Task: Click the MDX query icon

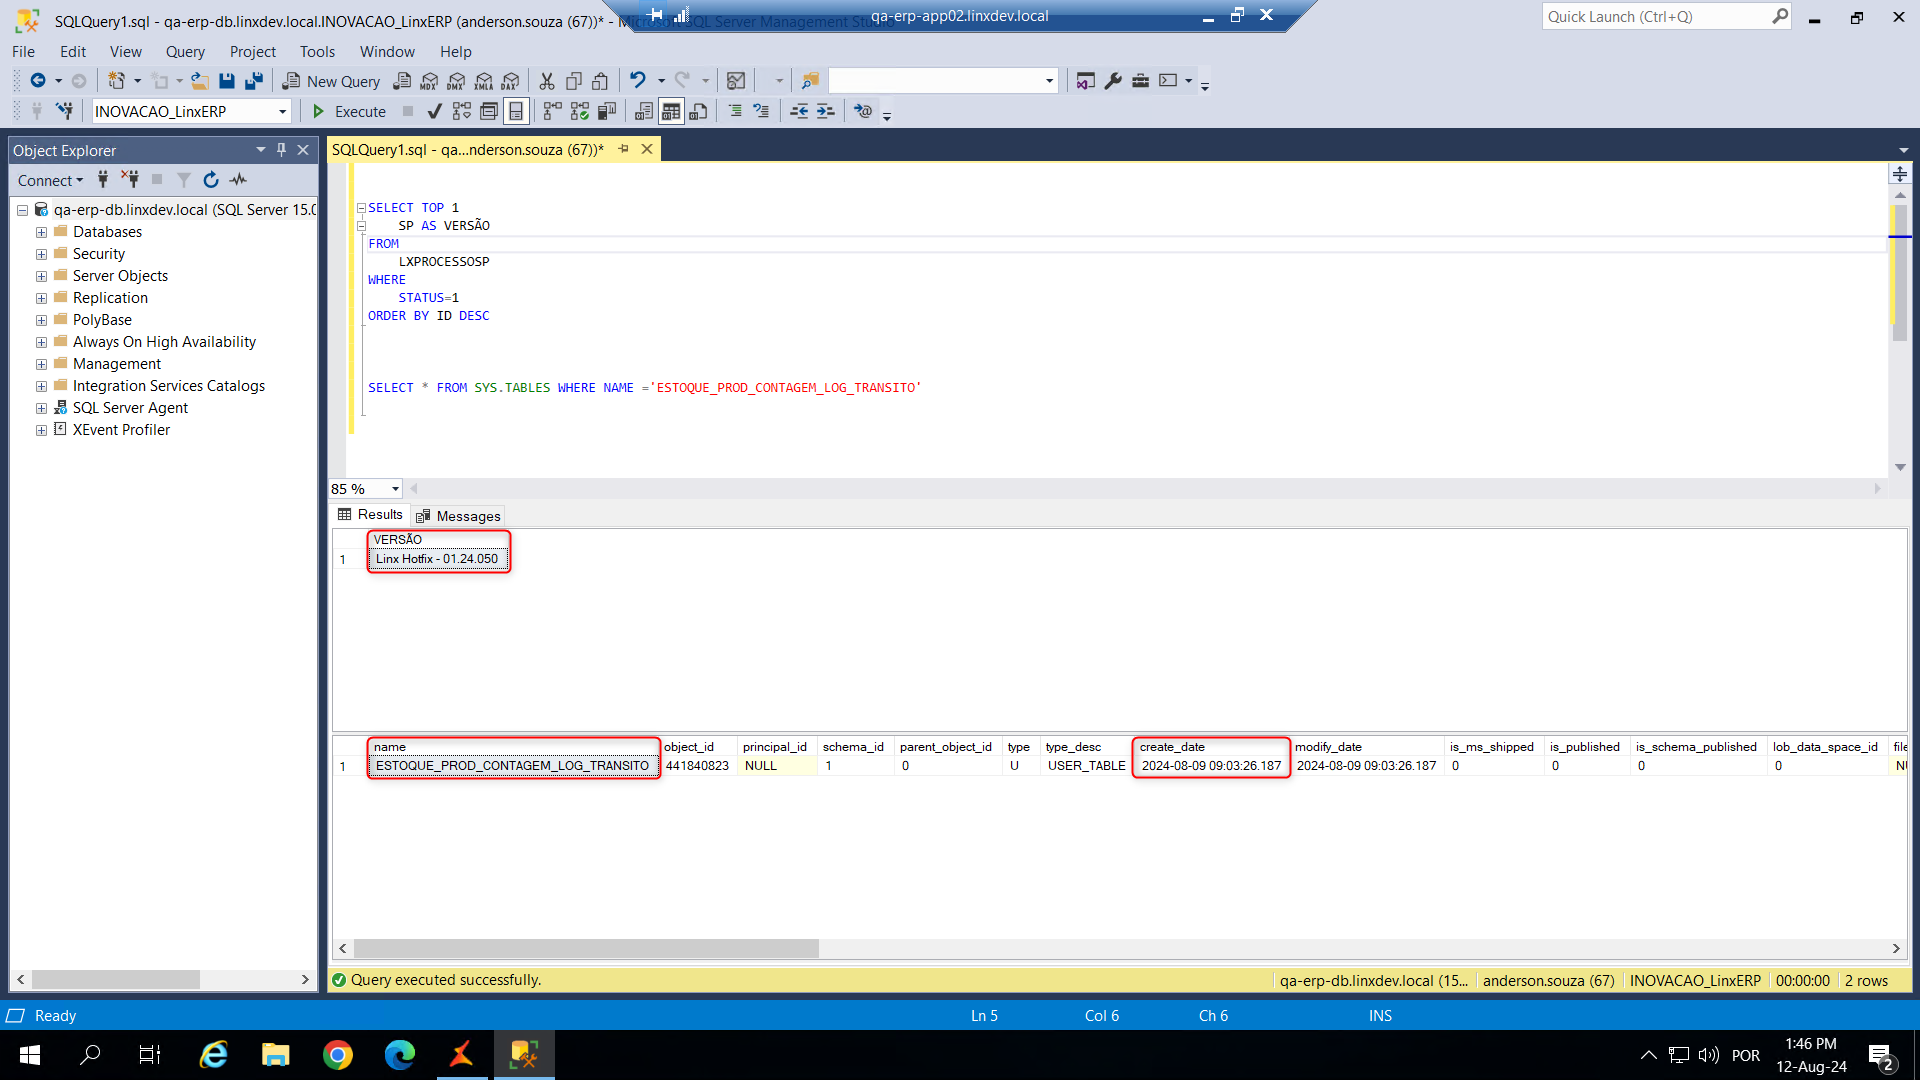Action: click(430, 81)
